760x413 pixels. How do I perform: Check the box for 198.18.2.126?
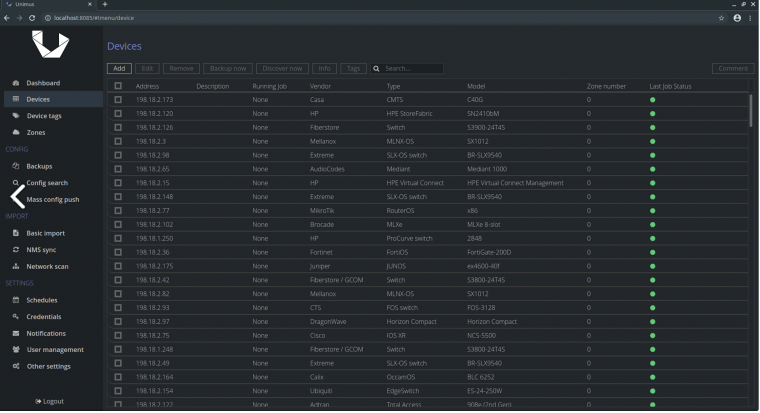[x=118, y=127]
